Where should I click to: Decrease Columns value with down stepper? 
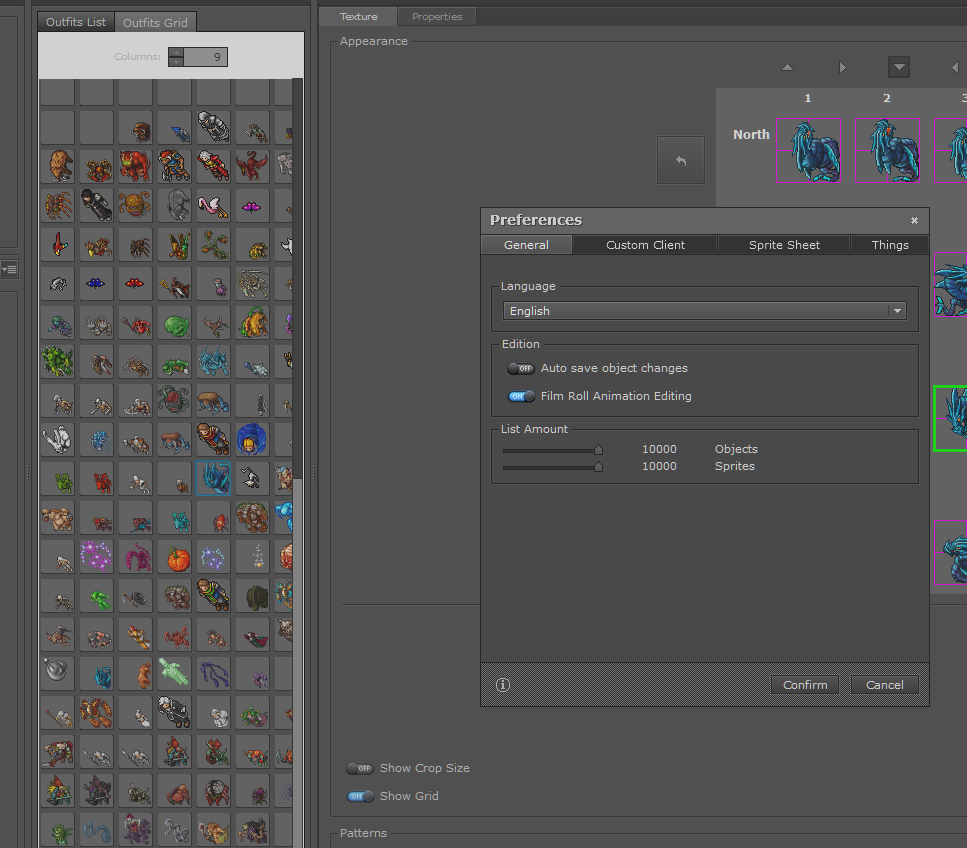click(x=176, y=62)
